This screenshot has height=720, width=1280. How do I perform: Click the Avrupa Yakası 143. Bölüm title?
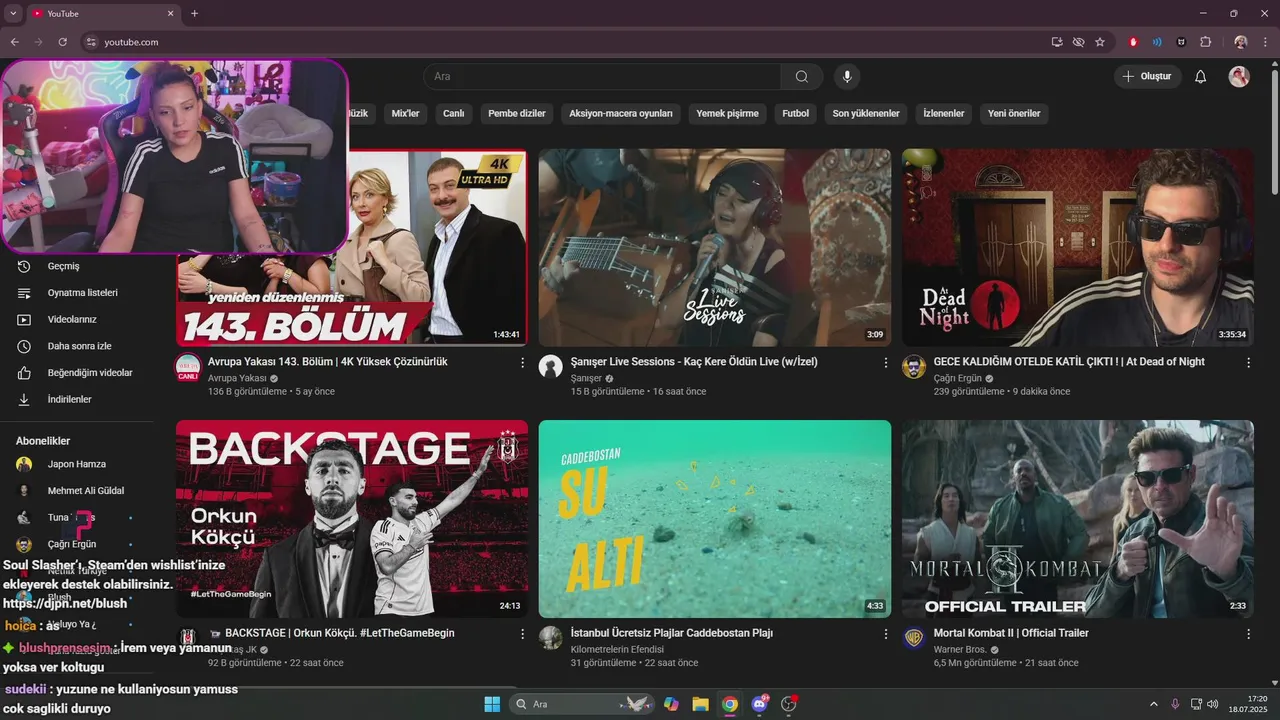[x=327, y=362]
